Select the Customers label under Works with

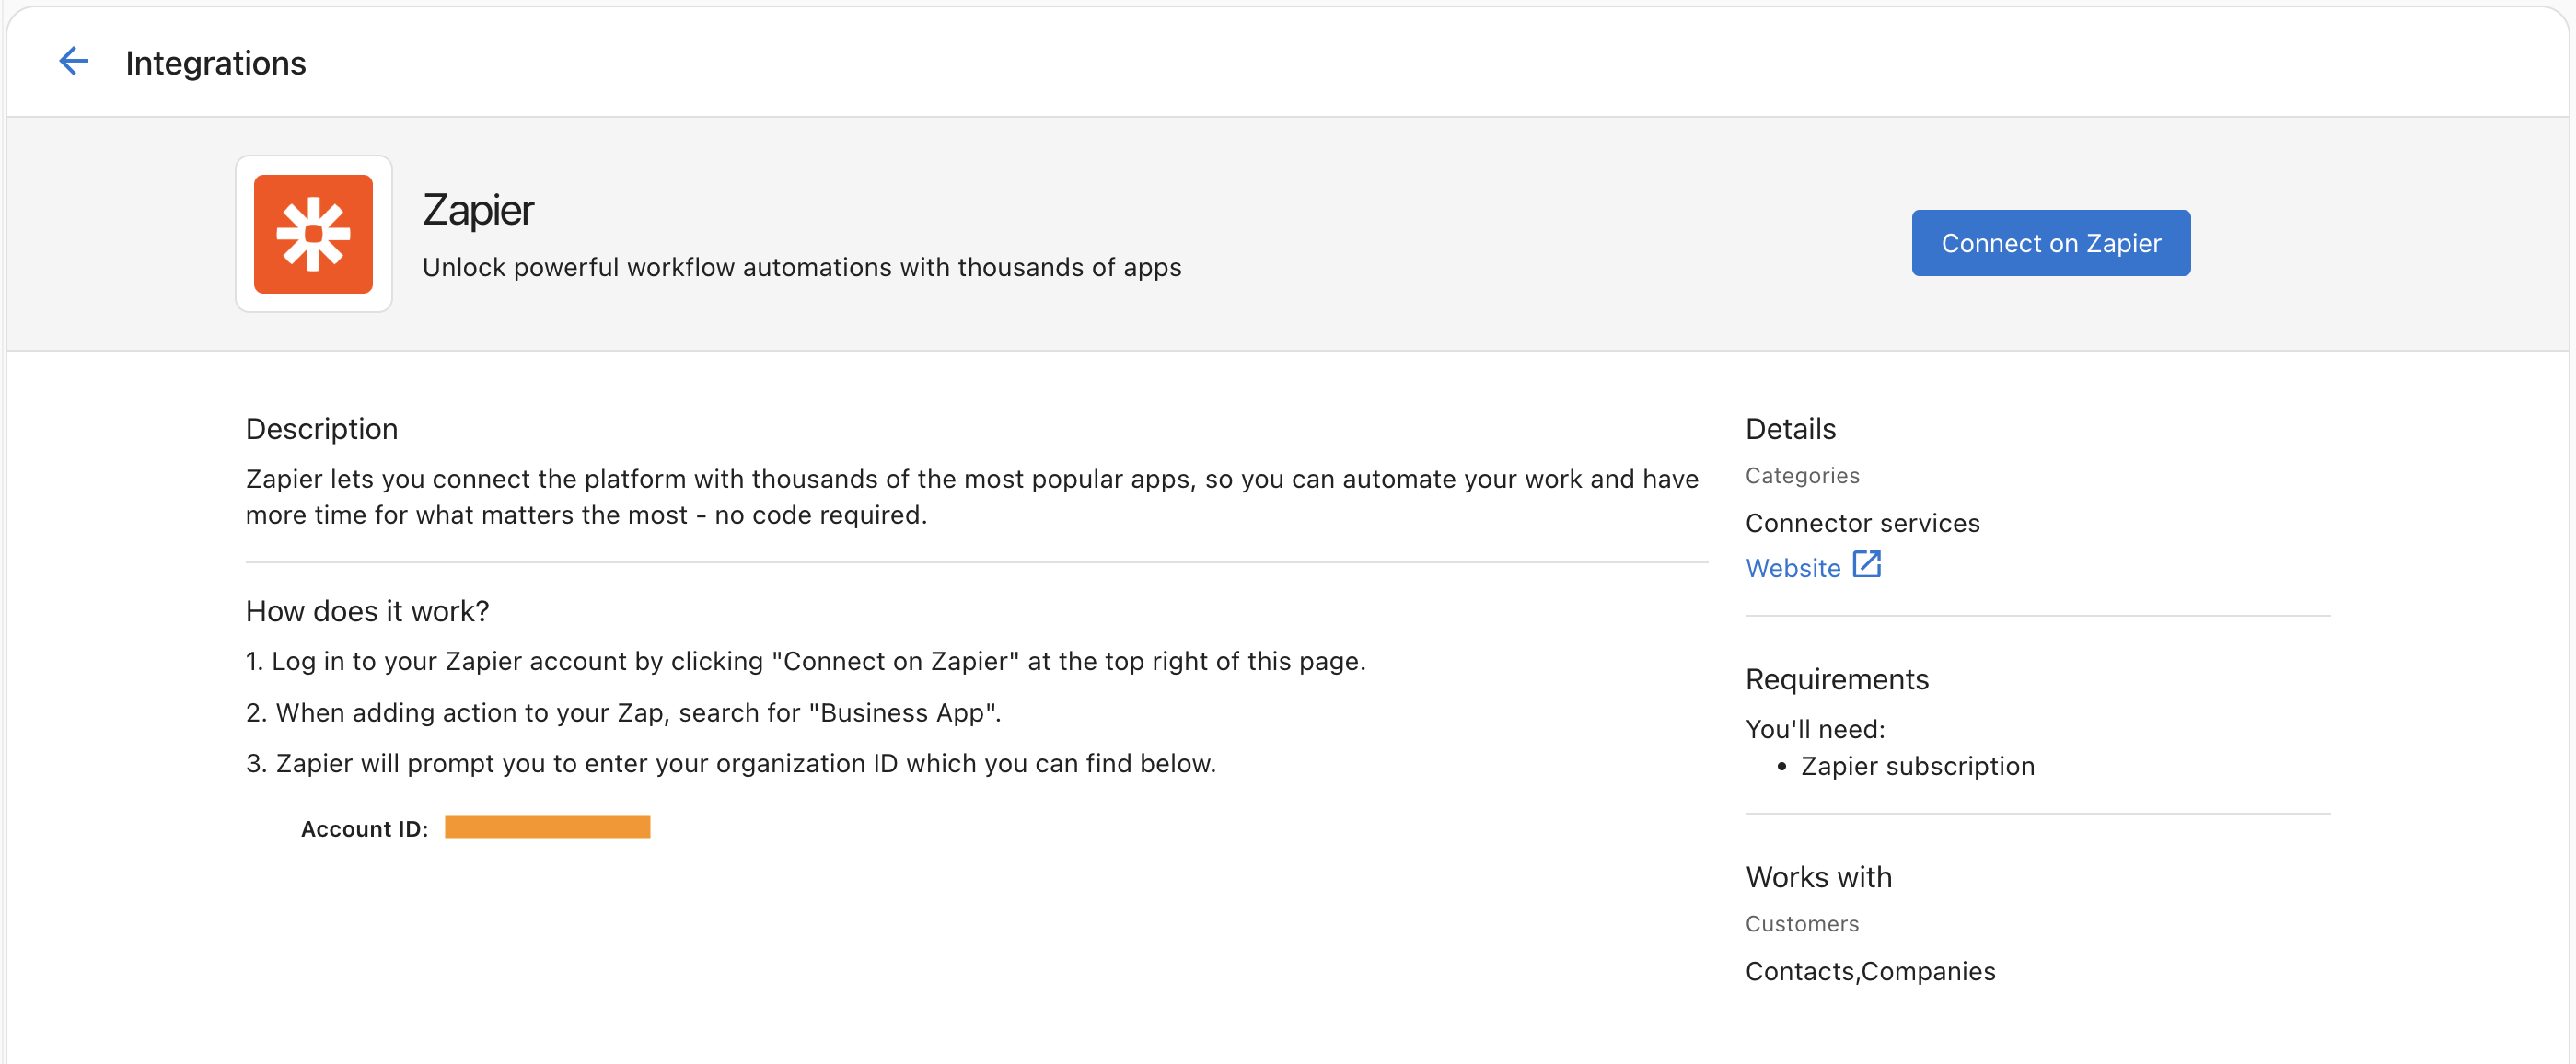(x=1802, y=923)
